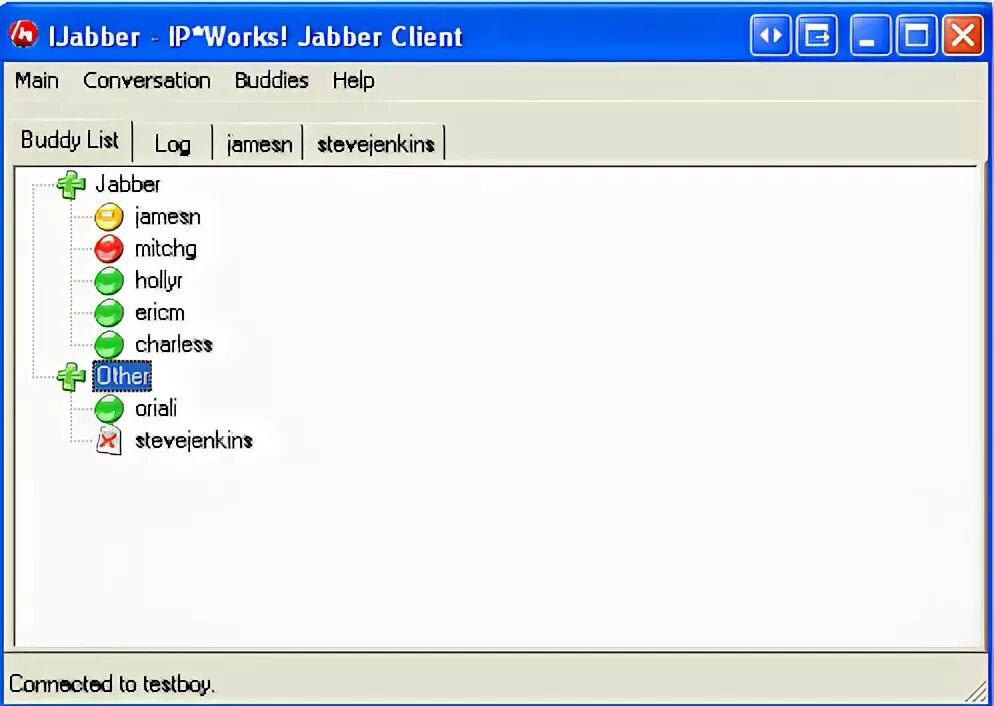Click the green plus icon beside Jabber group
Screen dimensions: 994x706
71,185
